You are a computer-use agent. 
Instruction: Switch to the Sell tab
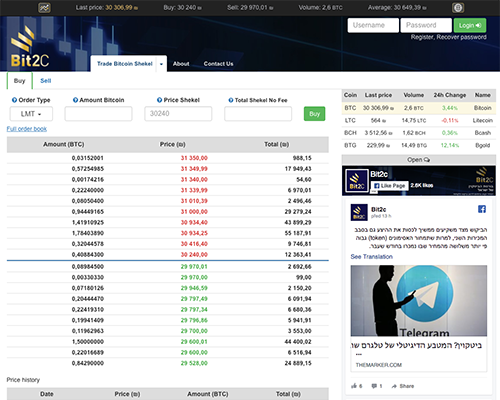46,81
